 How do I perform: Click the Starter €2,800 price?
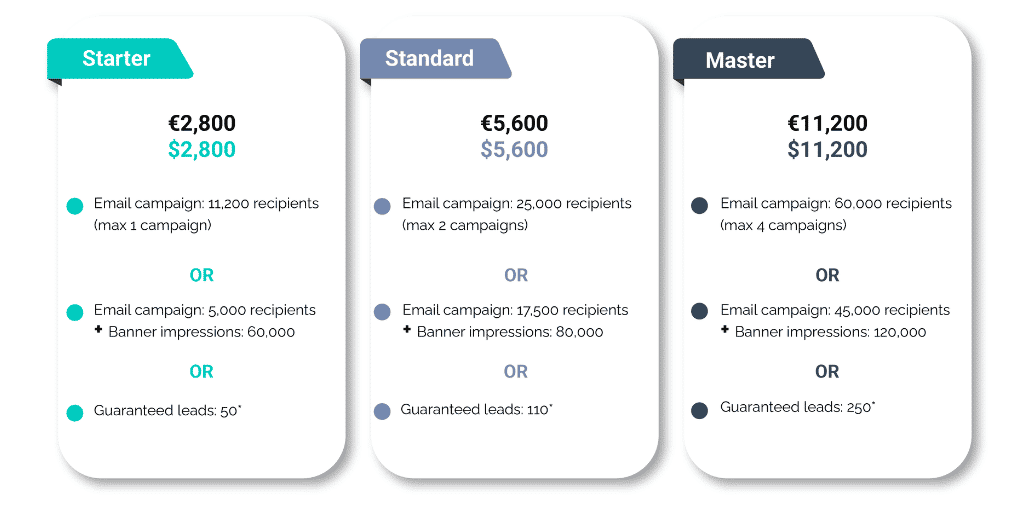pyautogui.click(x=202, y=124)
